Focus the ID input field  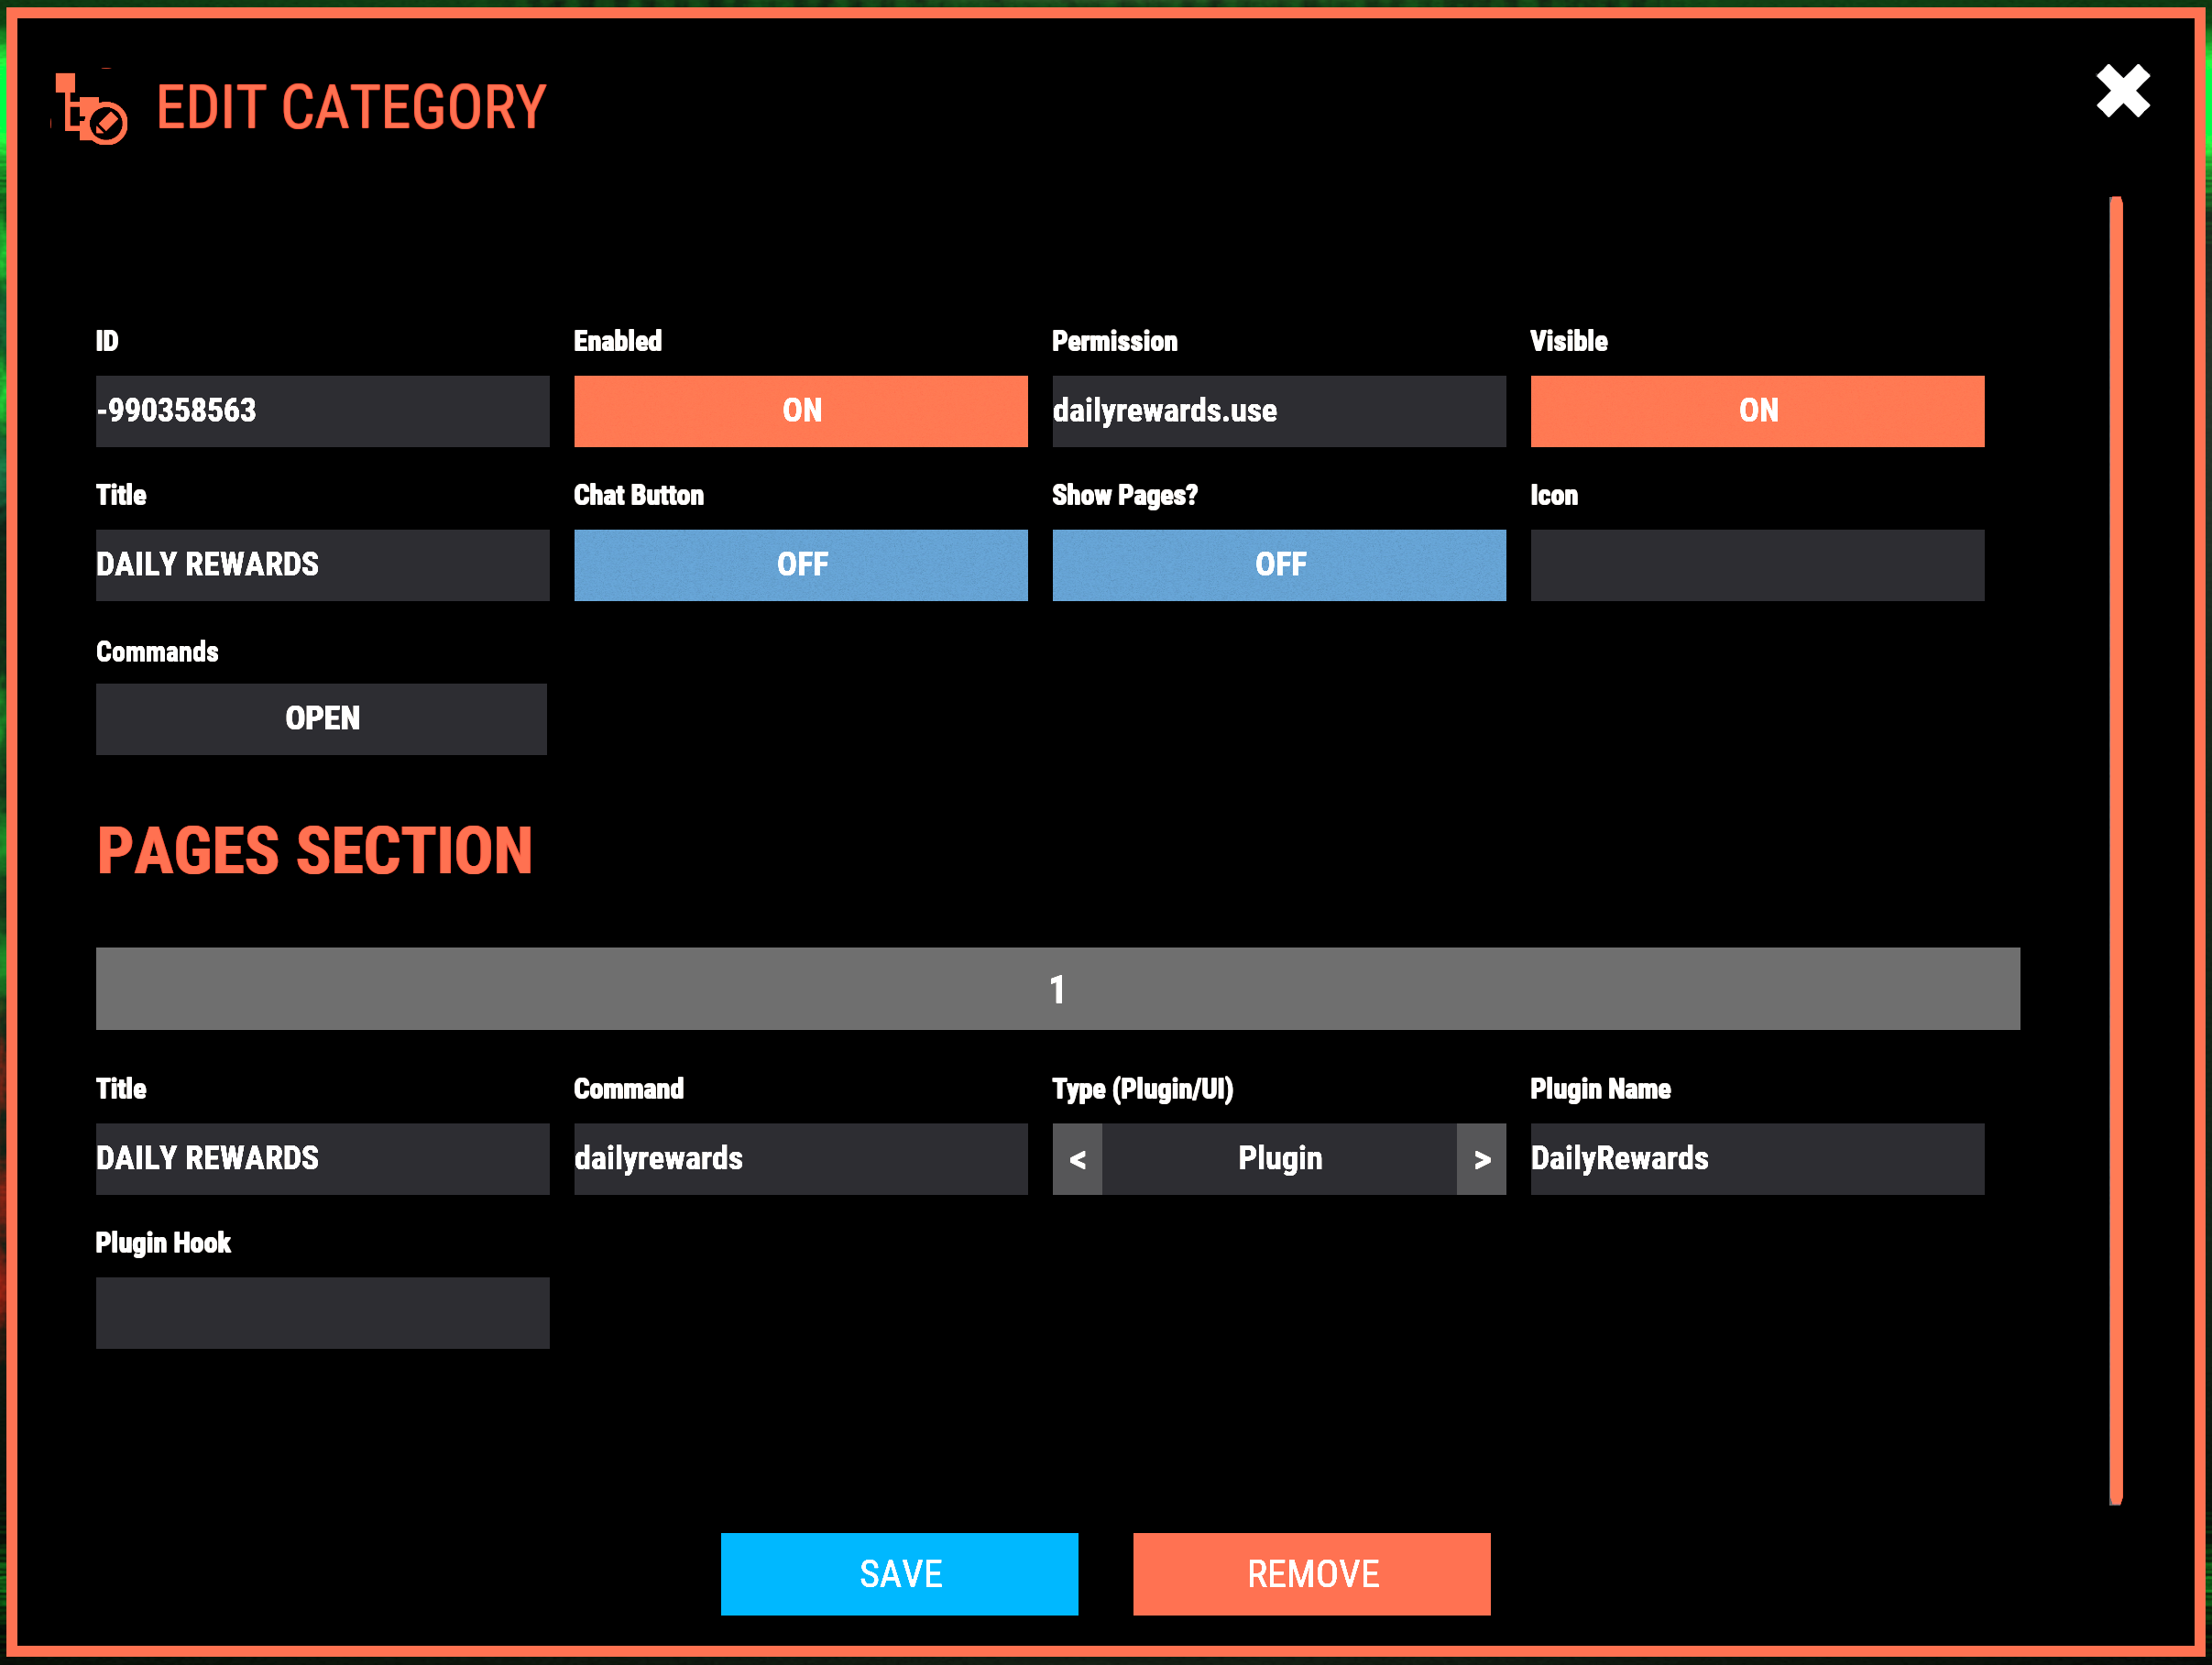(322, 411)
